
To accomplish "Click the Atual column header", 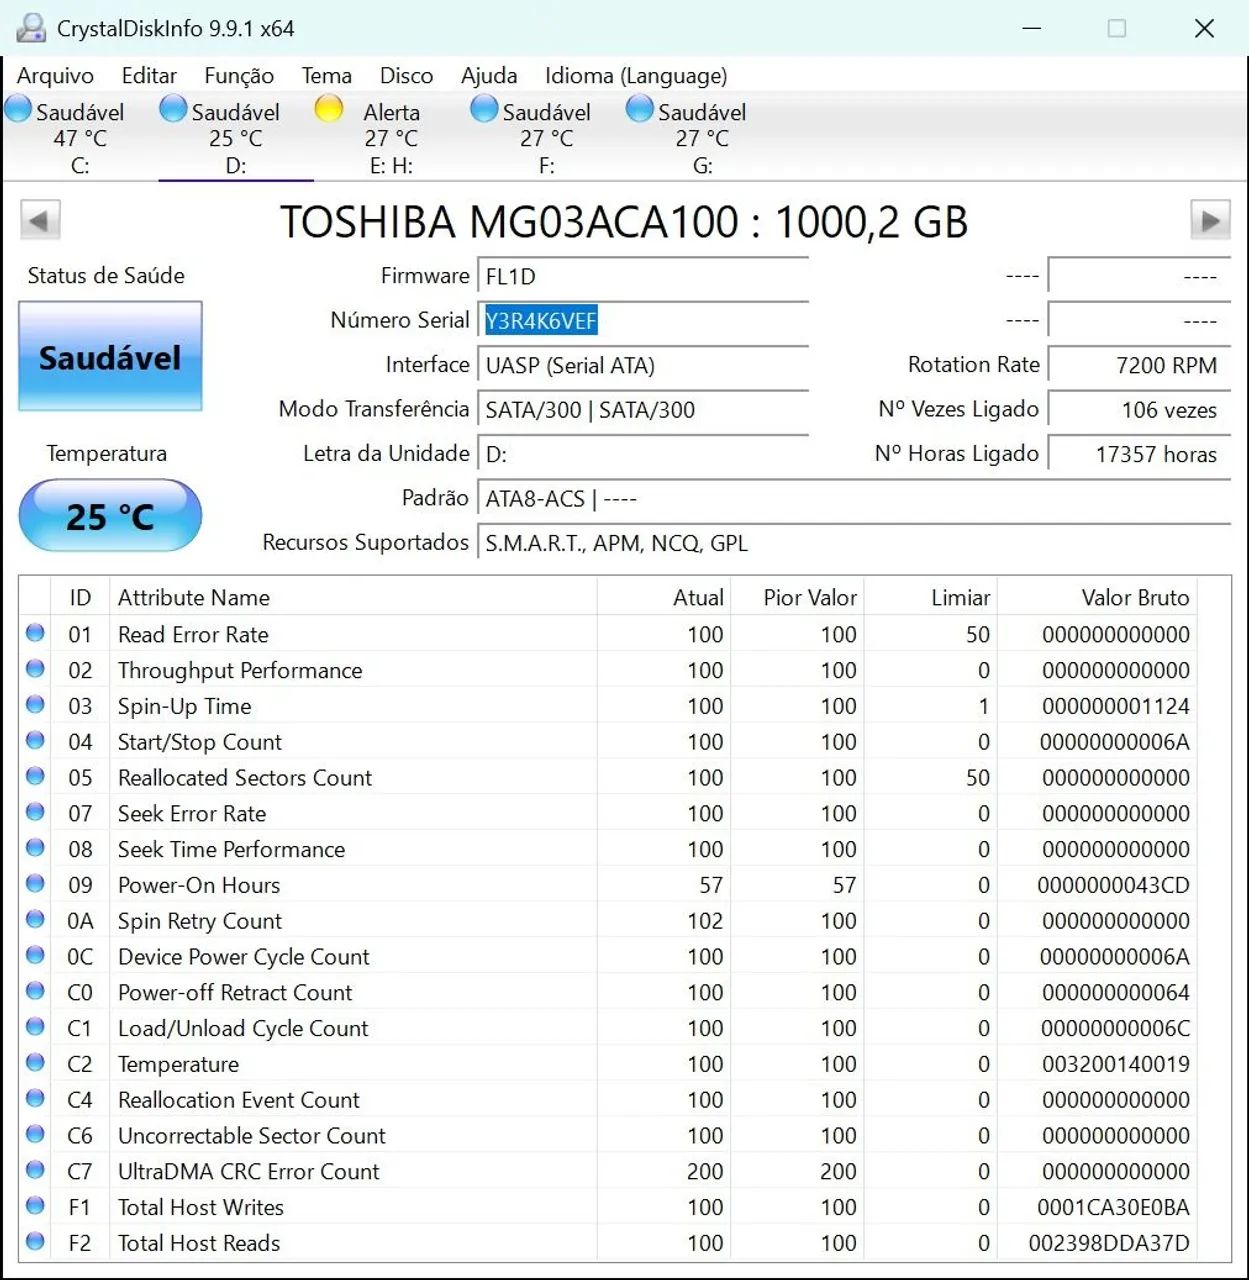I will pyautogui.click(x=664, y=598).
